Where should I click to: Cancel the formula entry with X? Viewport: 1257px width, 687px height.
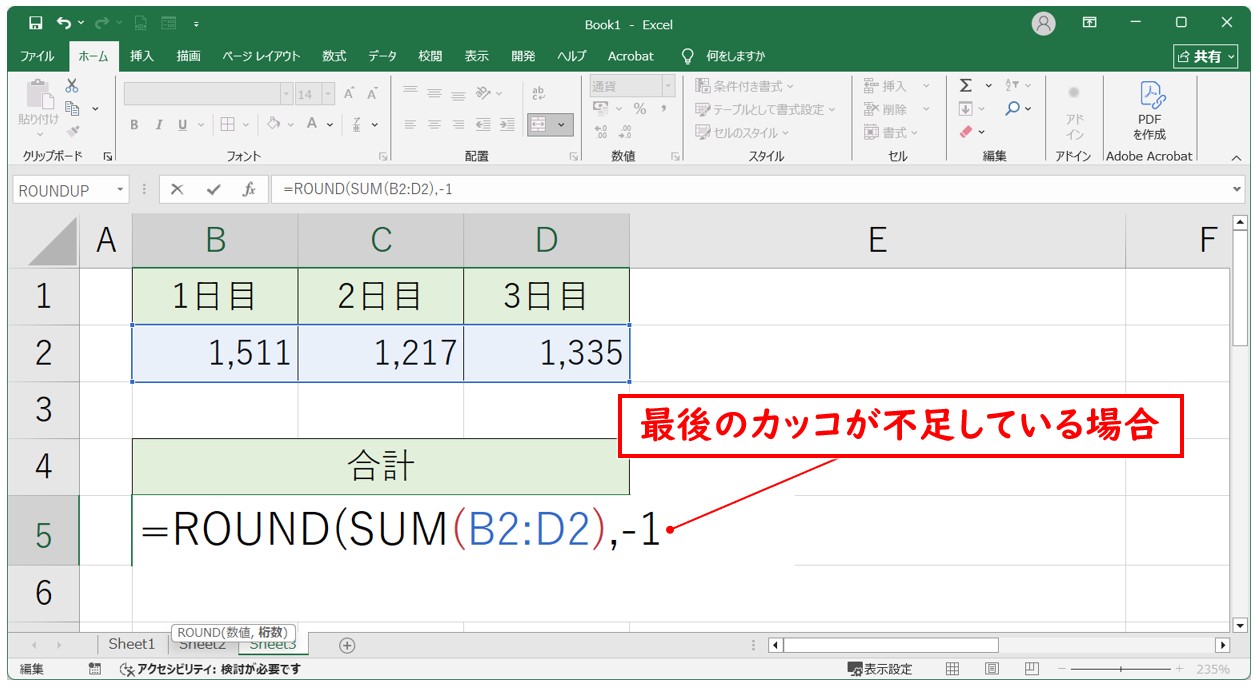point(177,190)
